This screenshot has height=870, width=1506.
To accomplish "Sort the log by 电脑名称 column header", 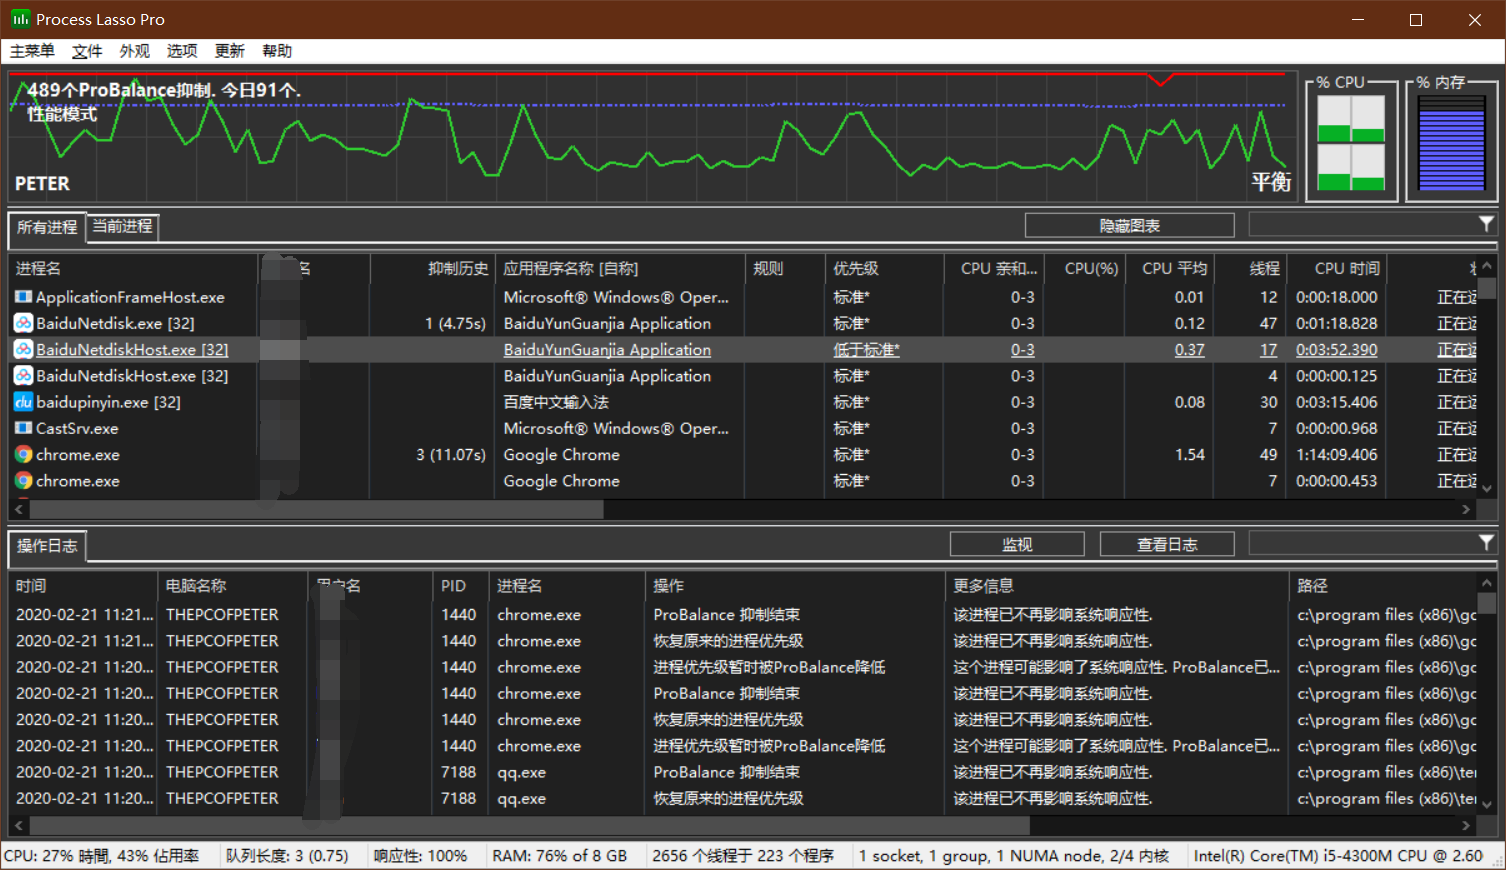I will [x=233, y=586].
